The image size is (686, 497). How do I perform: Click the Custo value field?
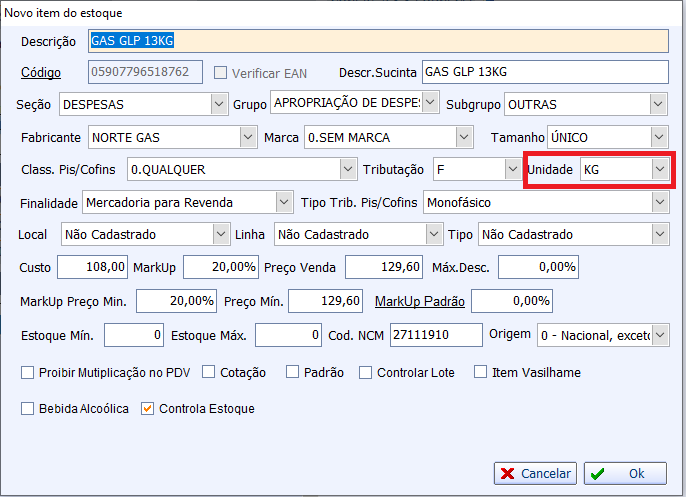(x=93, y=267)
